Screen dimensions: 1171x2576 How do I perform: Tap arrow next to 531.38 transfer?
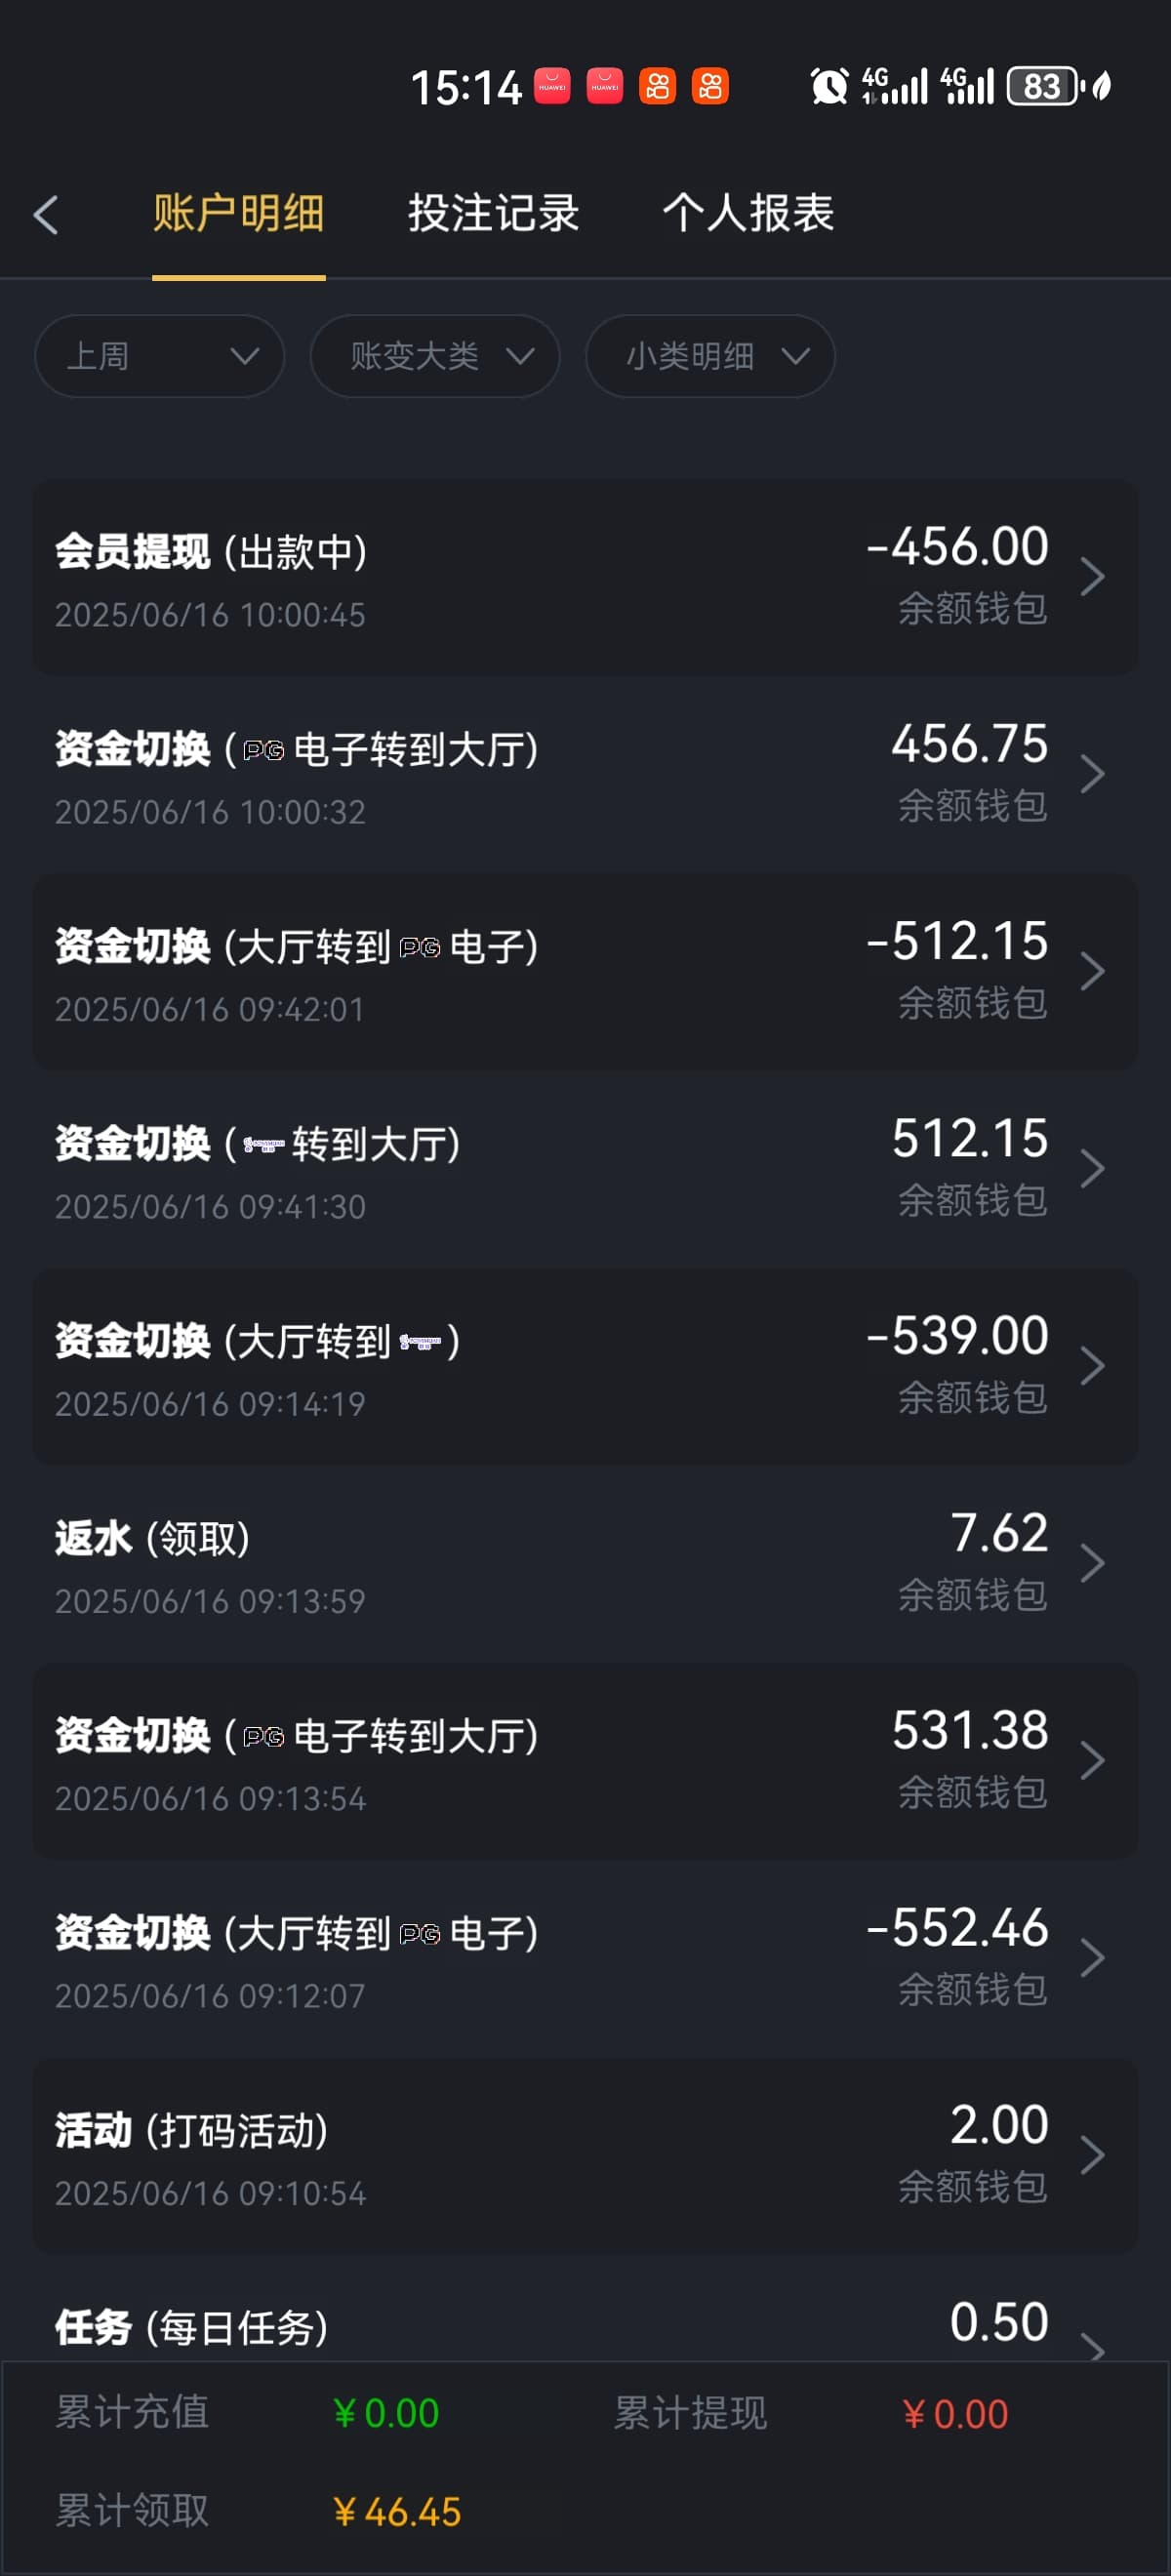[1092, 1760]
